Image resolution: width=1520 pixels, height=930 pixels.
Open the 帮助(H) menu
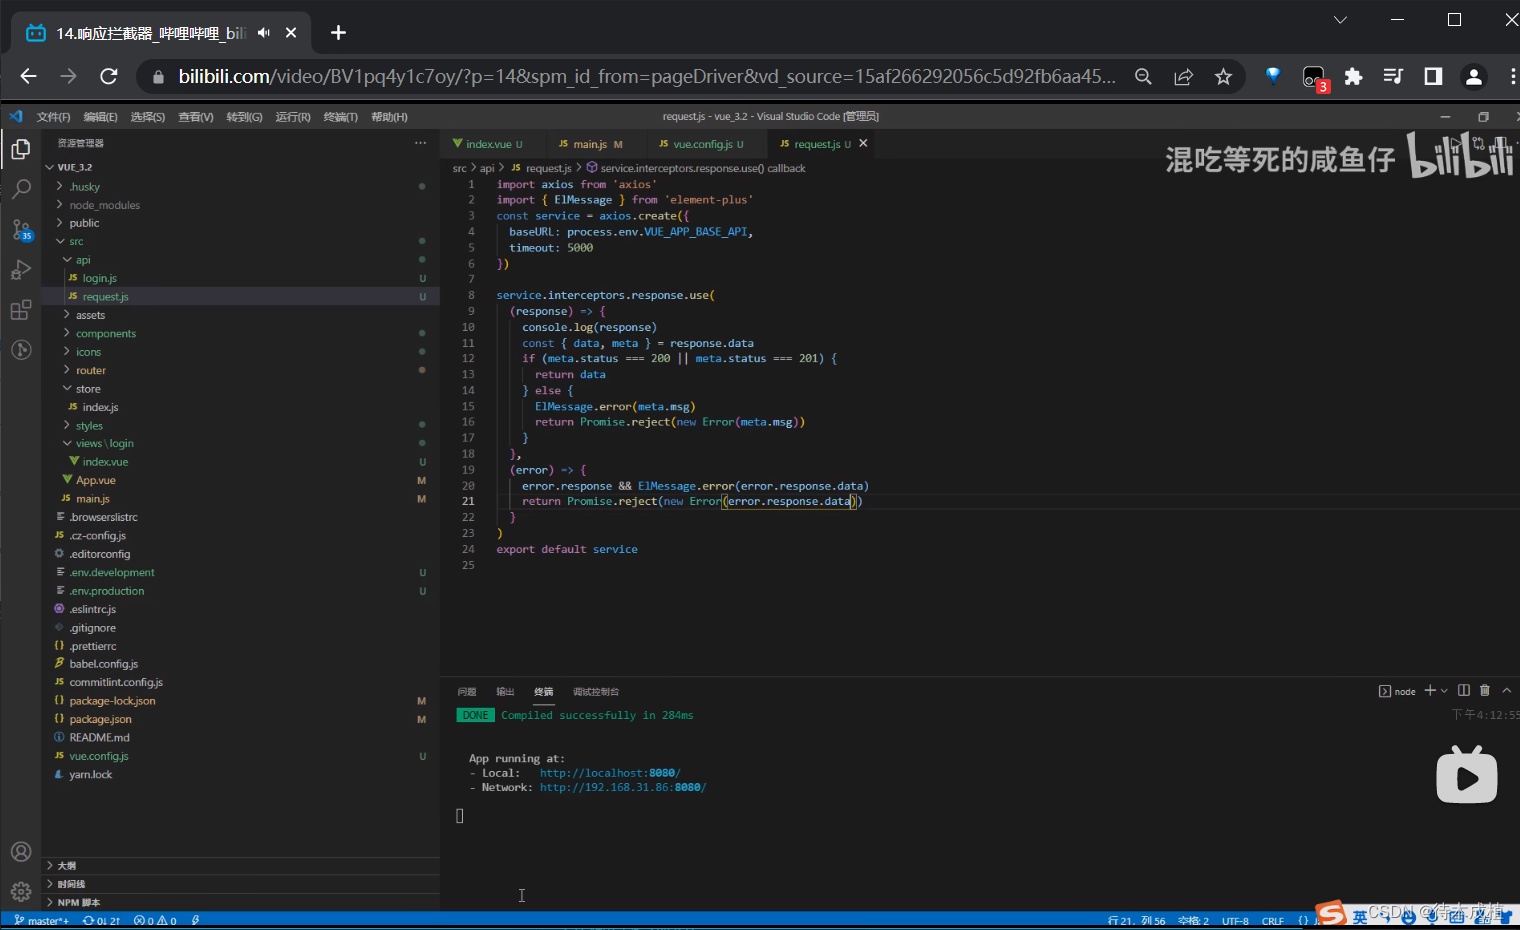(x=389, y=117)
